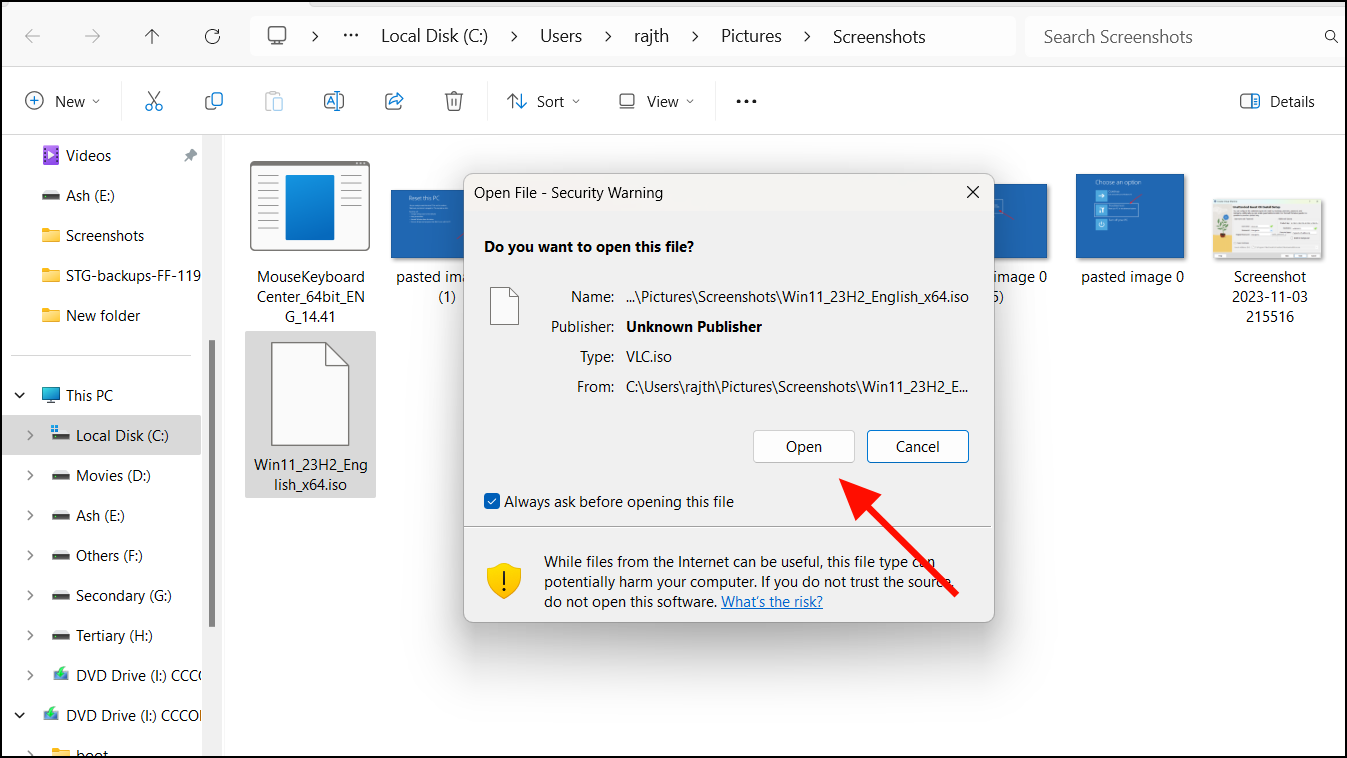Open the See more three-dots menu
Image resolution: width=1347 pixels, height=758 pixels.
[x=746, y=101]
